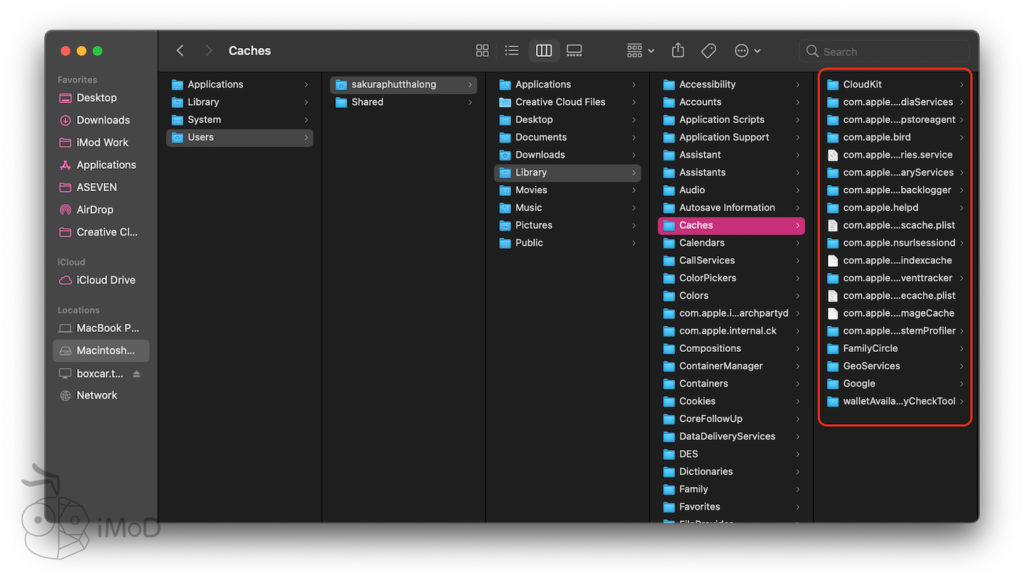Image resolution: width=1024 pixels, height=582 pixels.
Task: Select column view button
Action: pos(543,51)
